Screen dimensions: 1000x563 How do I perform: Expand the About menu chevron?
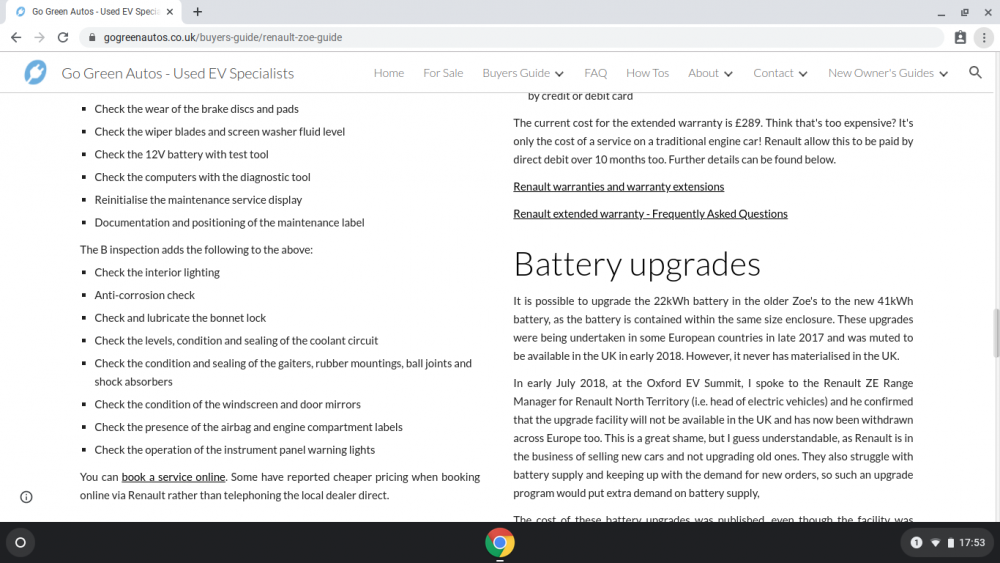point(728,74)
